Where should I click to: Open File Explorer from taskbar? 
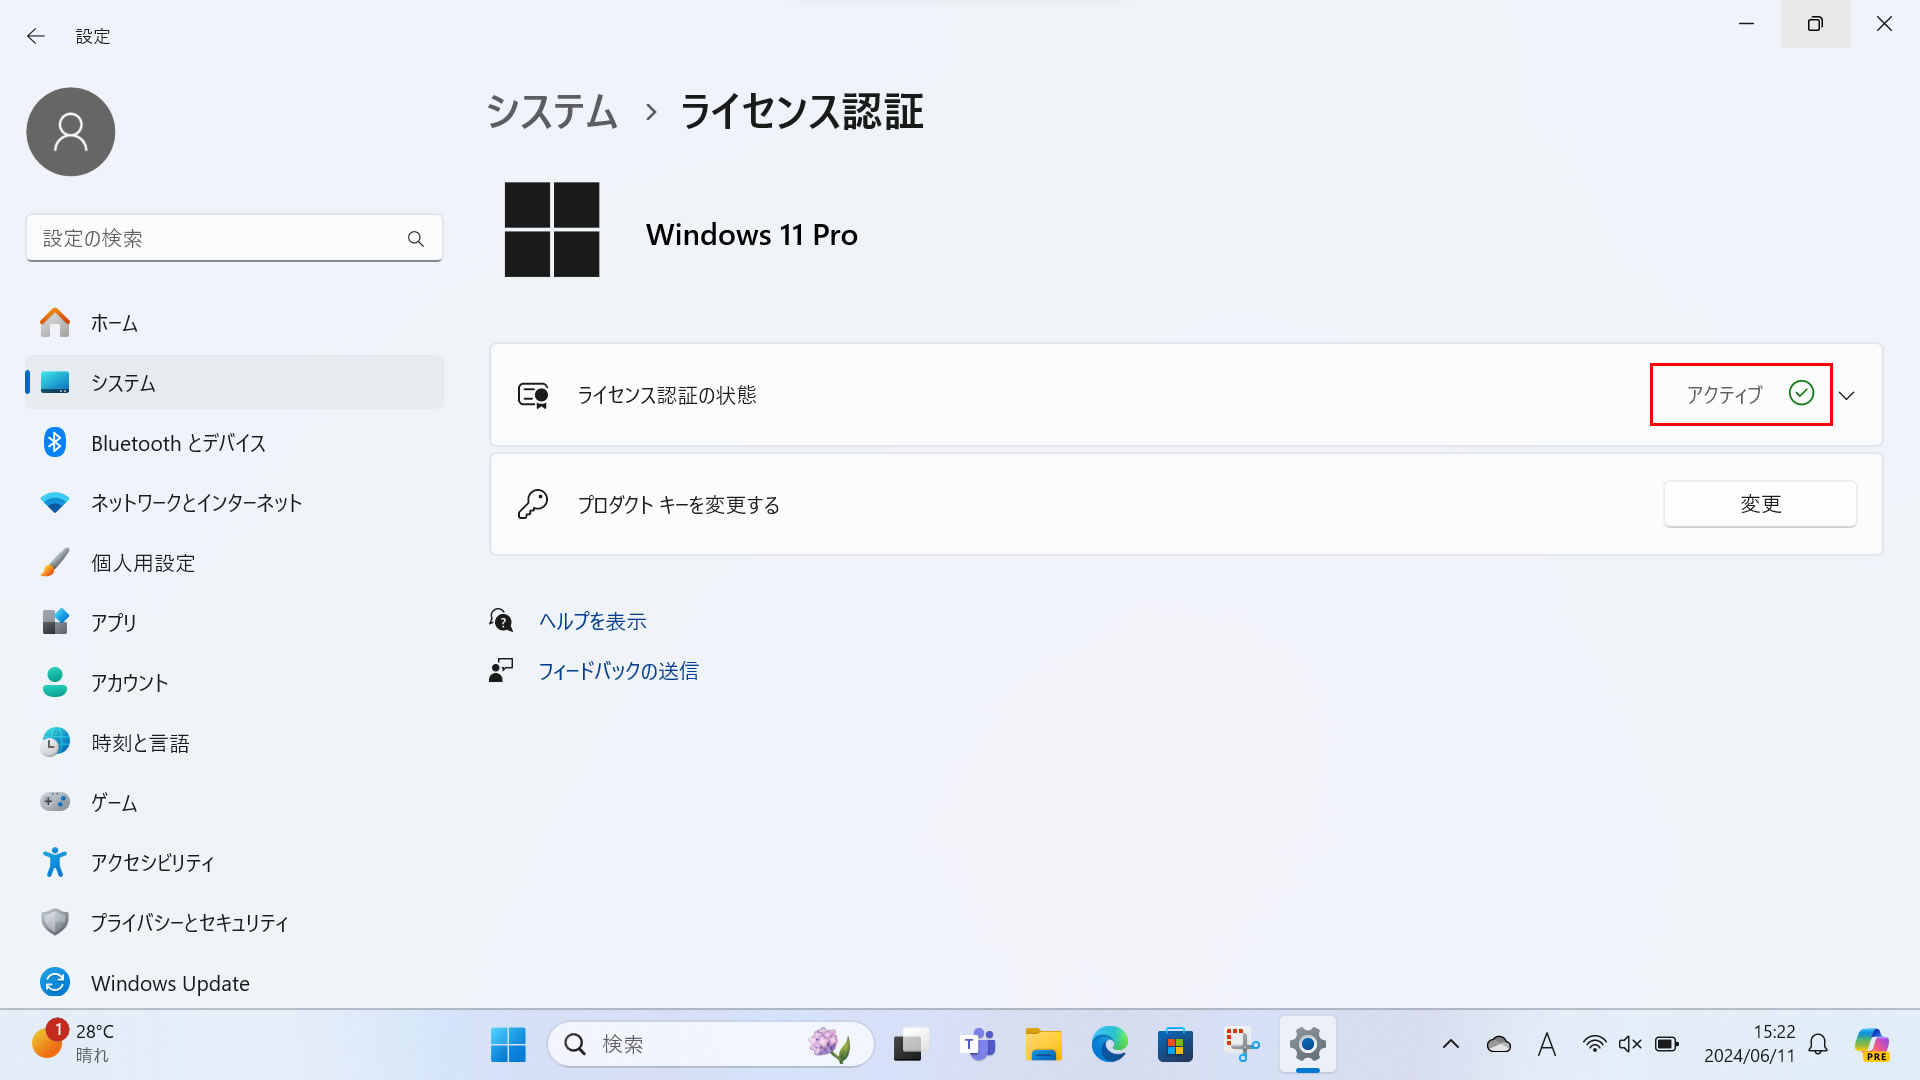point(1043,1045)
